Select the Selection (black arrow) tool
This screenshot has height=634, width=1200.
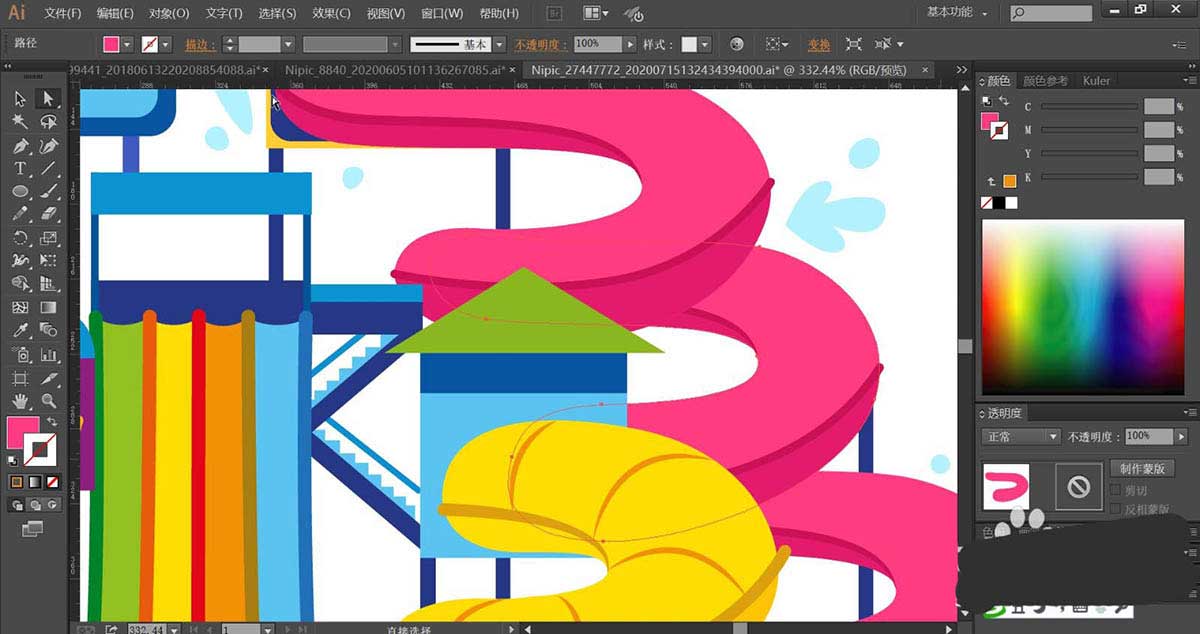click(x=20, y=98)
